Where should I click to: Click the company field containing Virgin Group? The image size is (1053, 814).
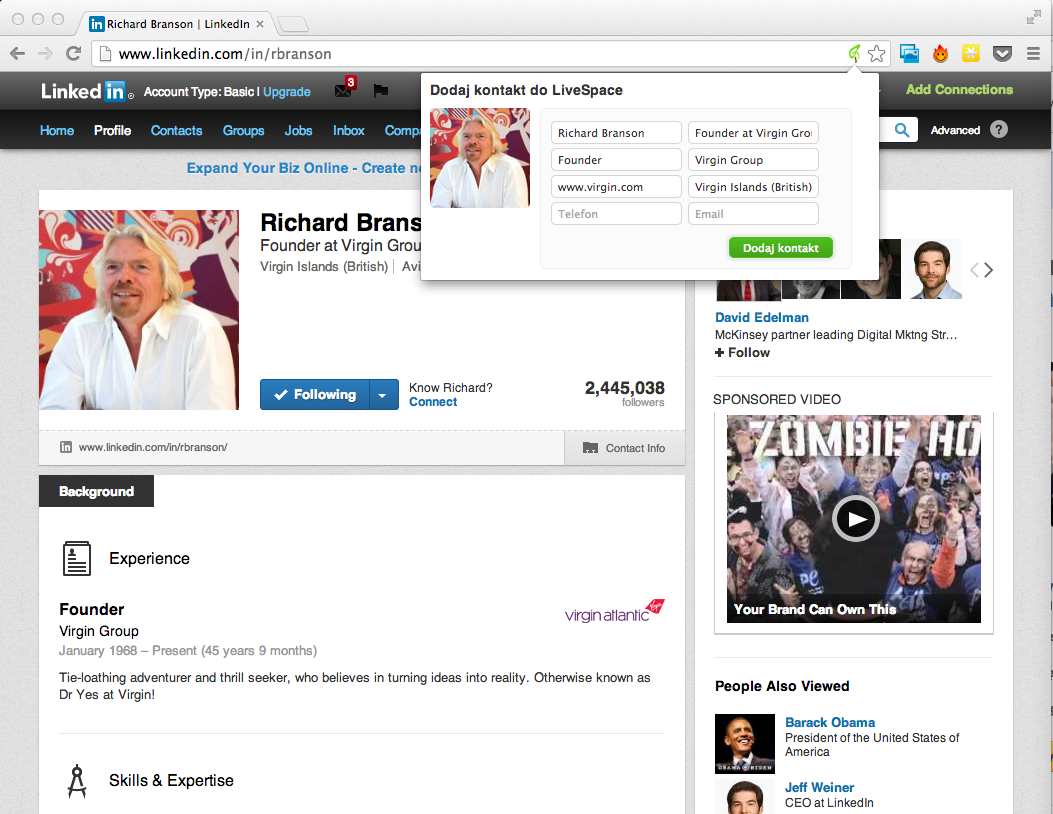(753, 160)
